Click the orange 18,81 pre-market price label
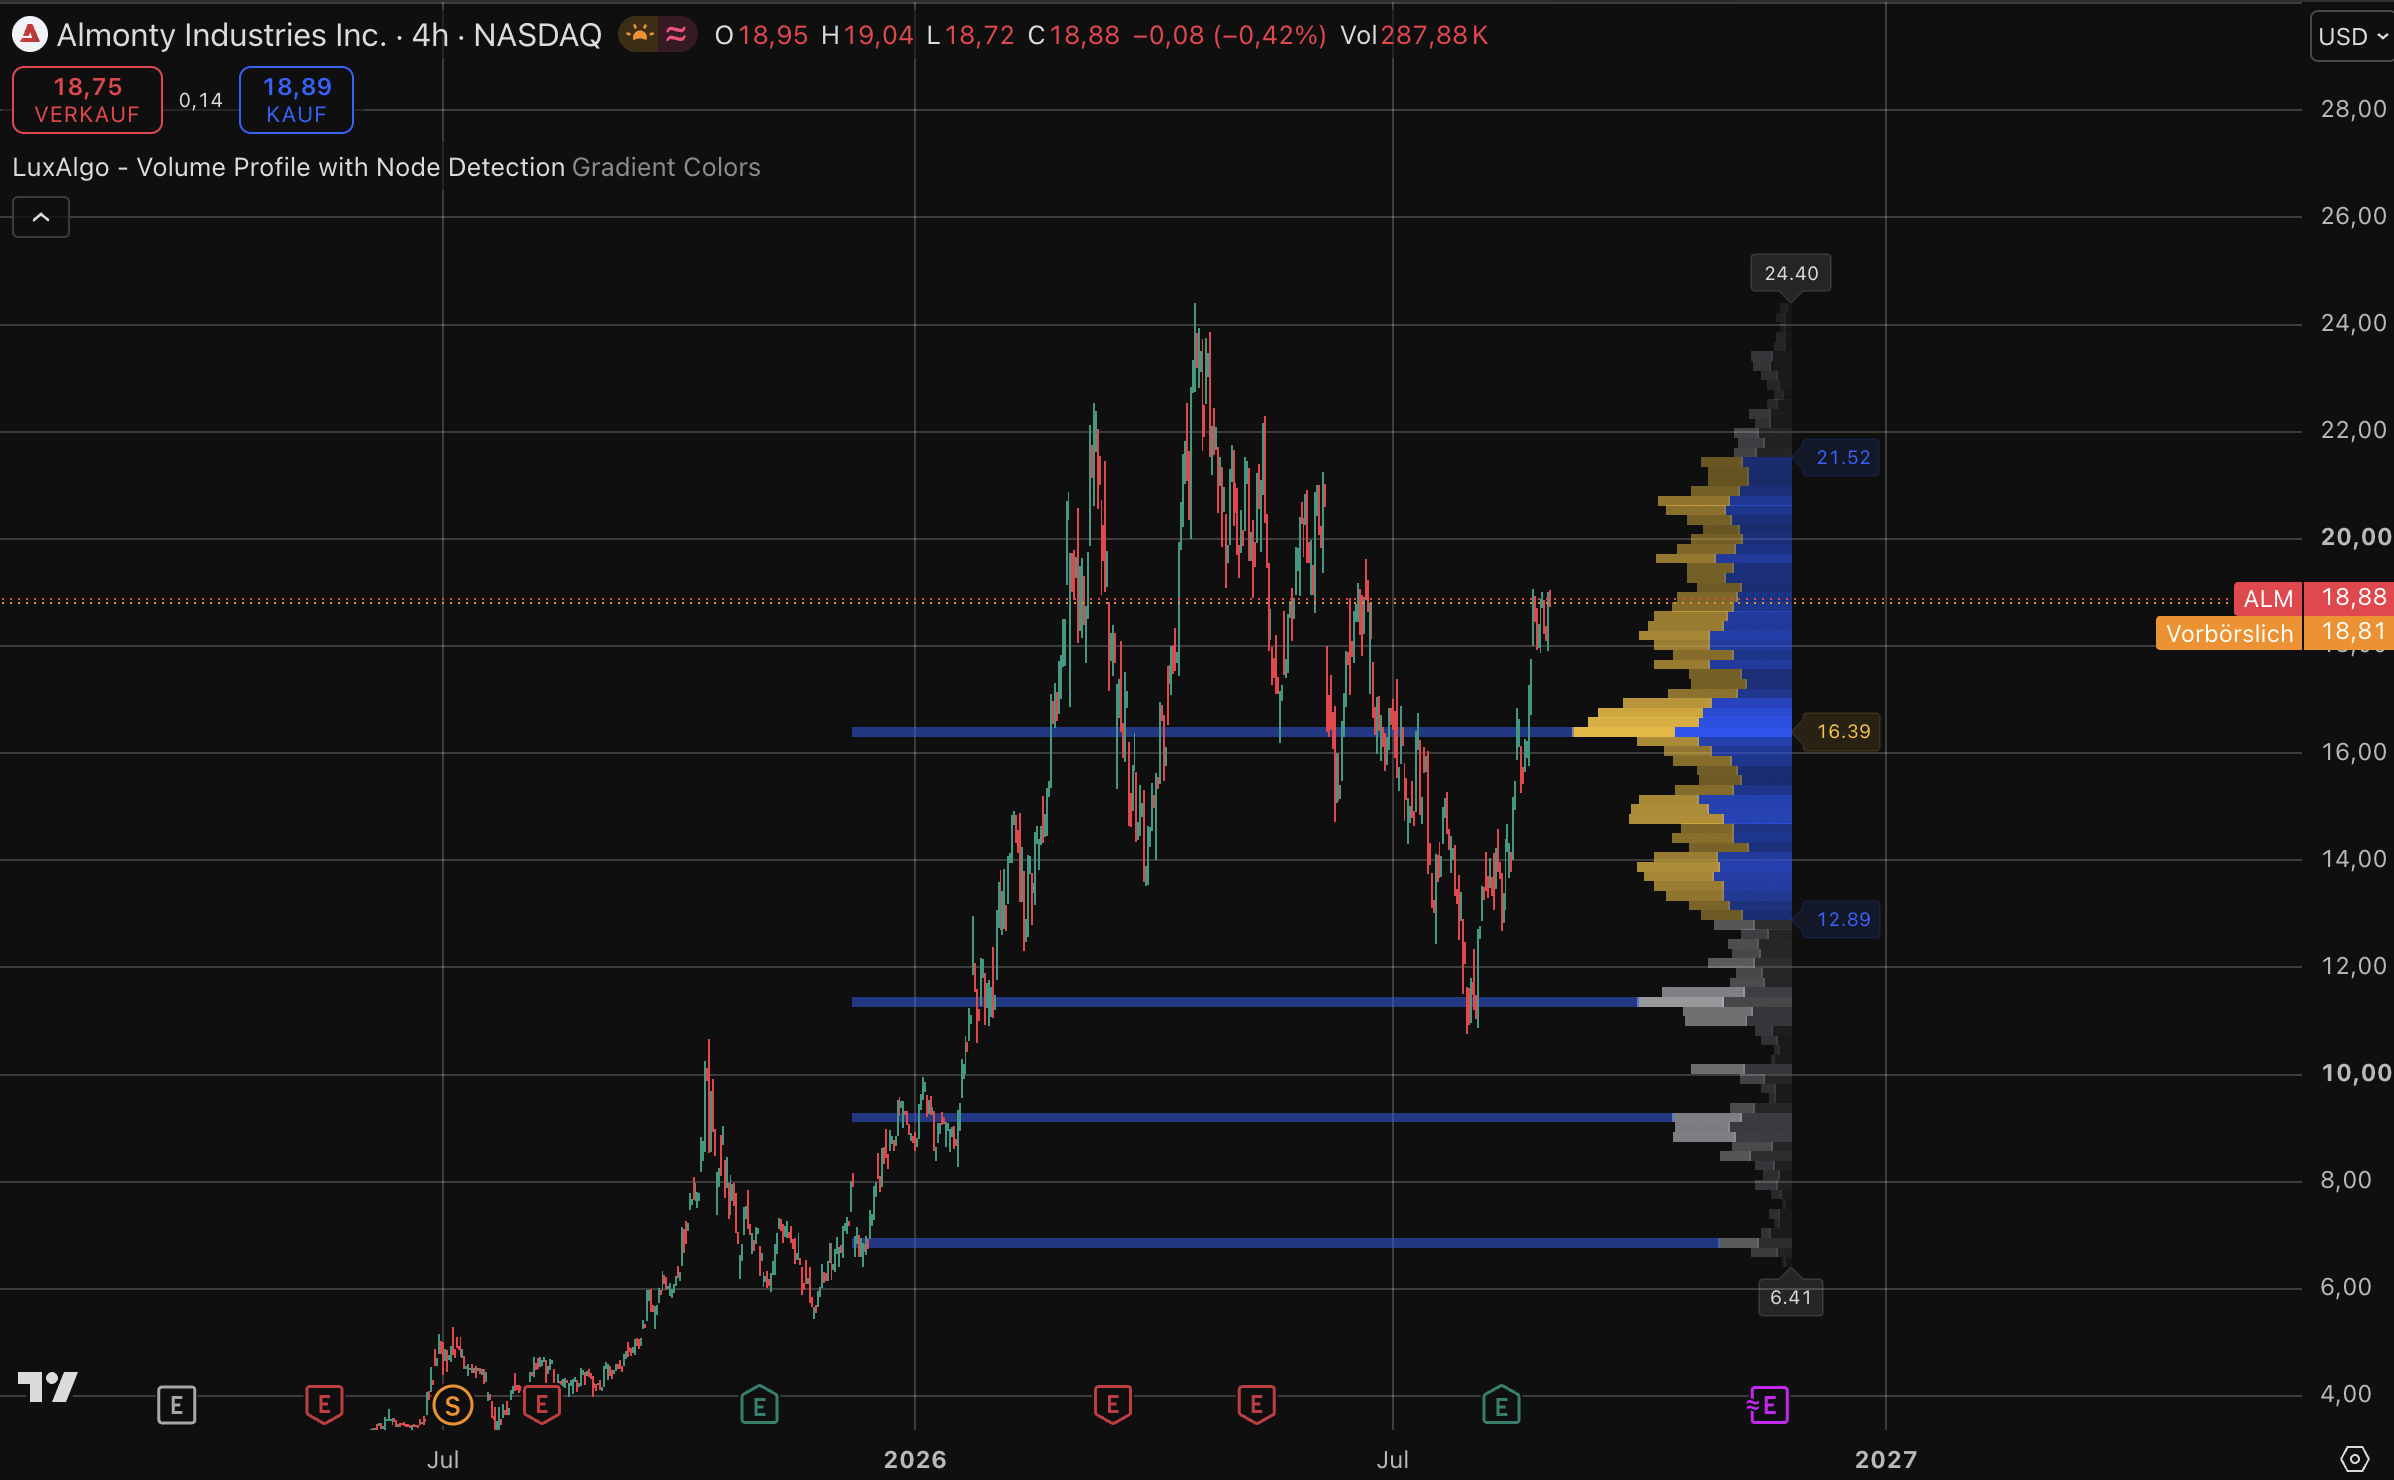Viewport: 2394px width, 1480px height. [2349, 633]
